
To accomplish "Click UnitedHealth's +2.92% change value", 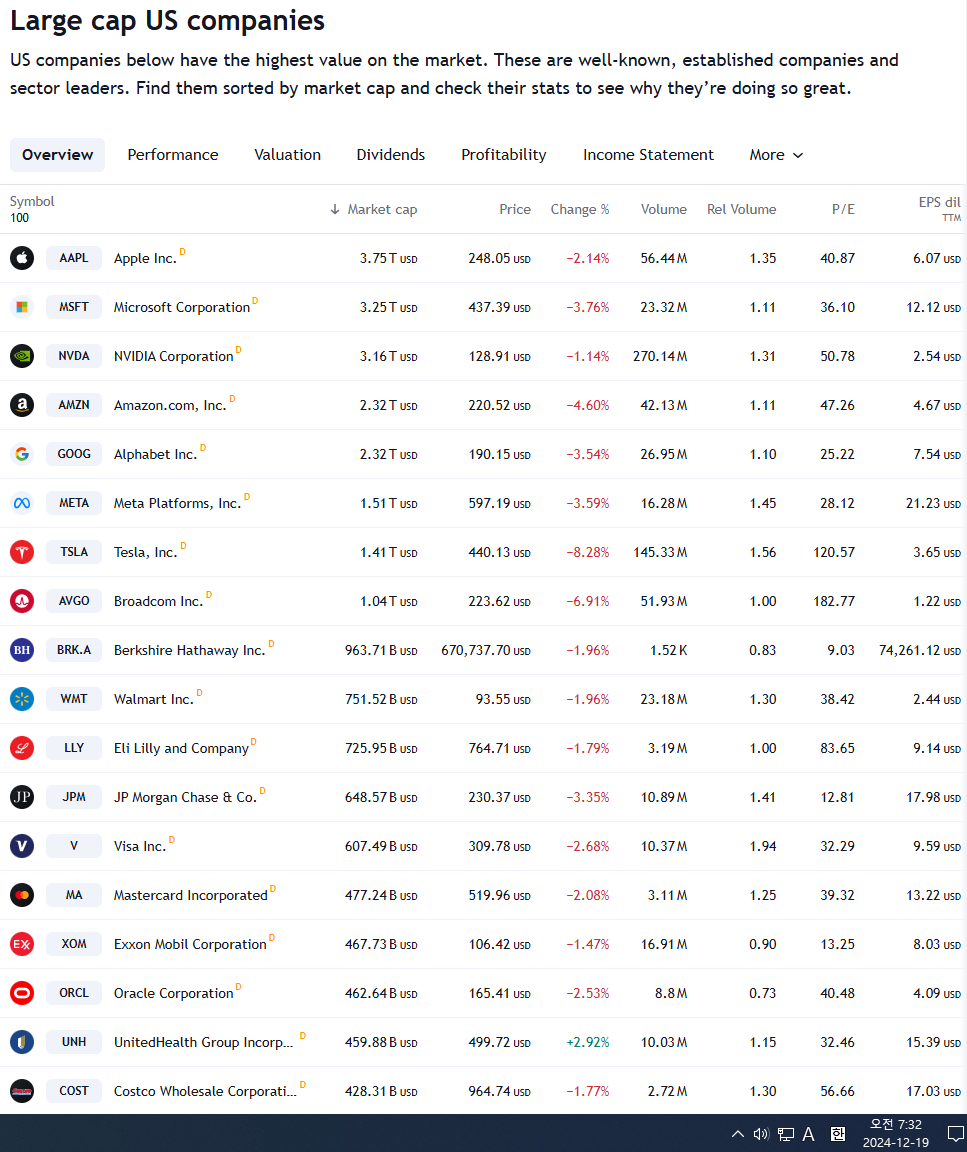I will (588, 1043).
